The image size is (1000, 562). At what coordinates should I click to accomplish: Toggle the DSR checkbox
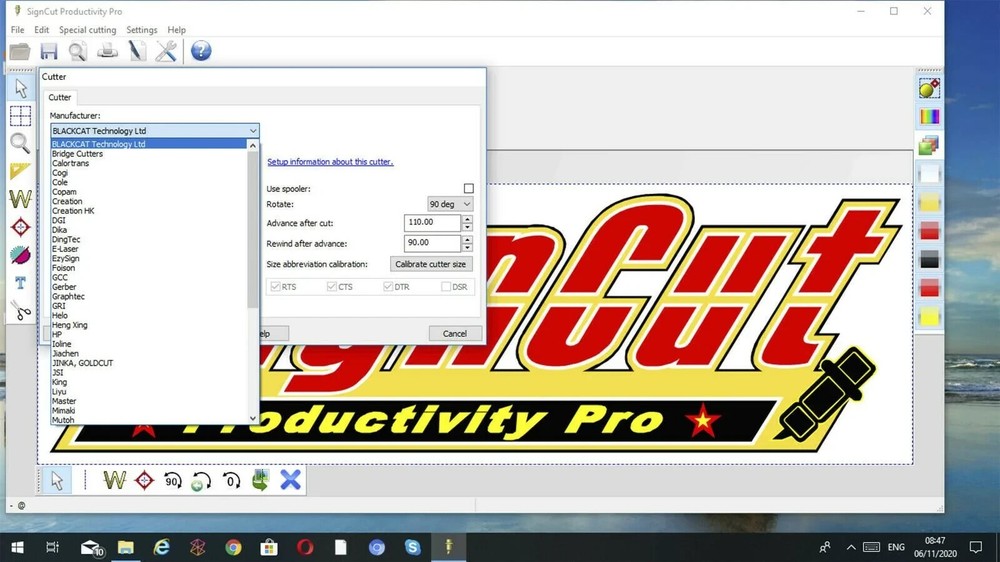[x=446, y=286]
